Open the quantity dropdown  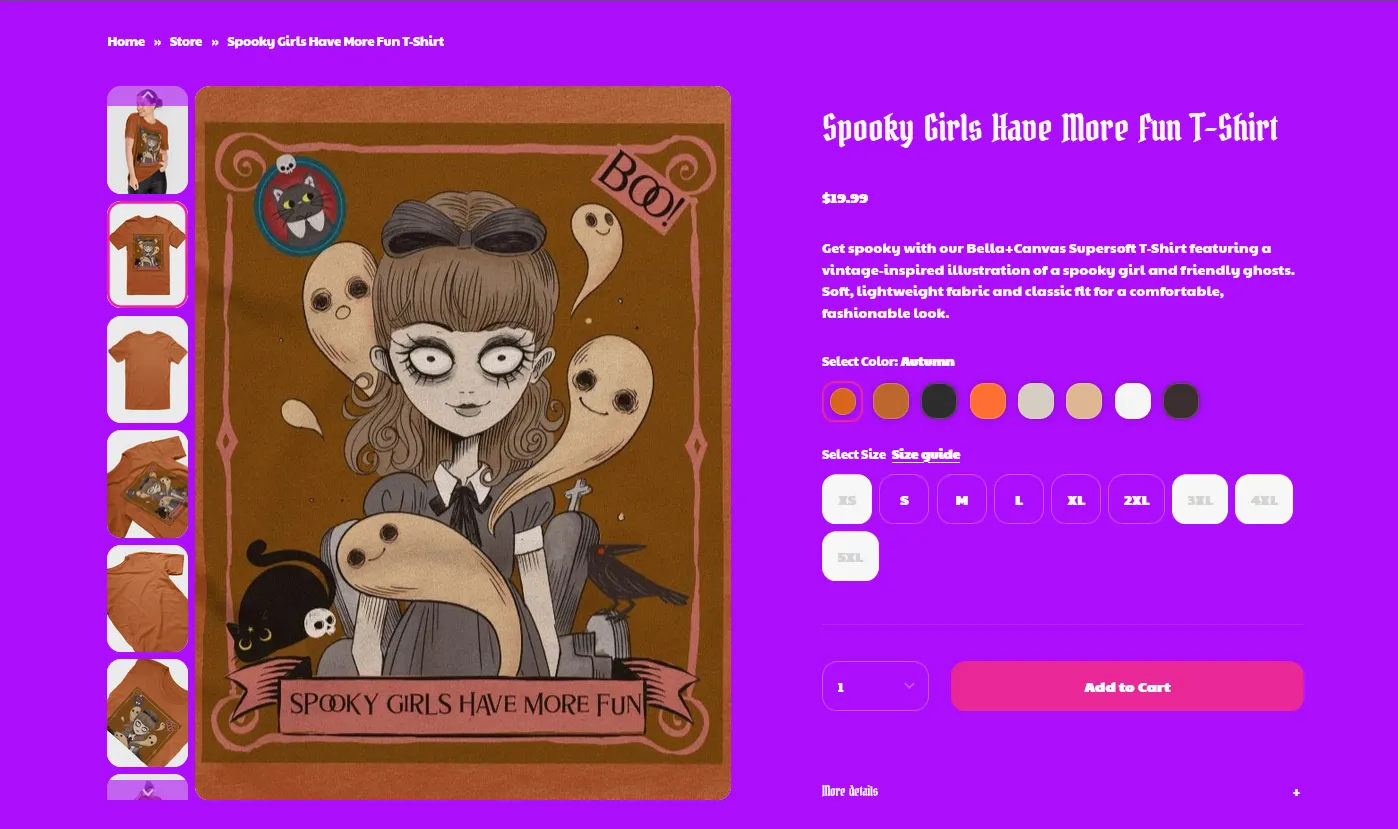coord(875,686)
